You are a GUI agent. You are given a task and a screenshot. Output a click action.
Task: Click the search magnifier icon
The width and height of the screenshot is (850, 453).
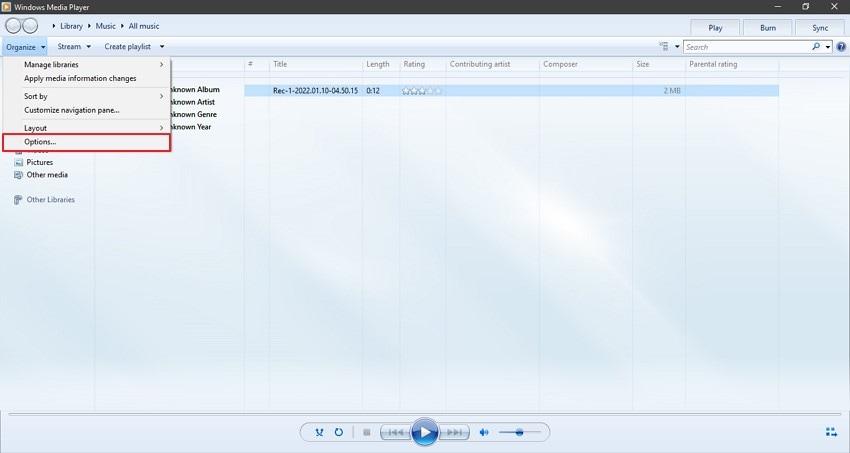[816, 47]
